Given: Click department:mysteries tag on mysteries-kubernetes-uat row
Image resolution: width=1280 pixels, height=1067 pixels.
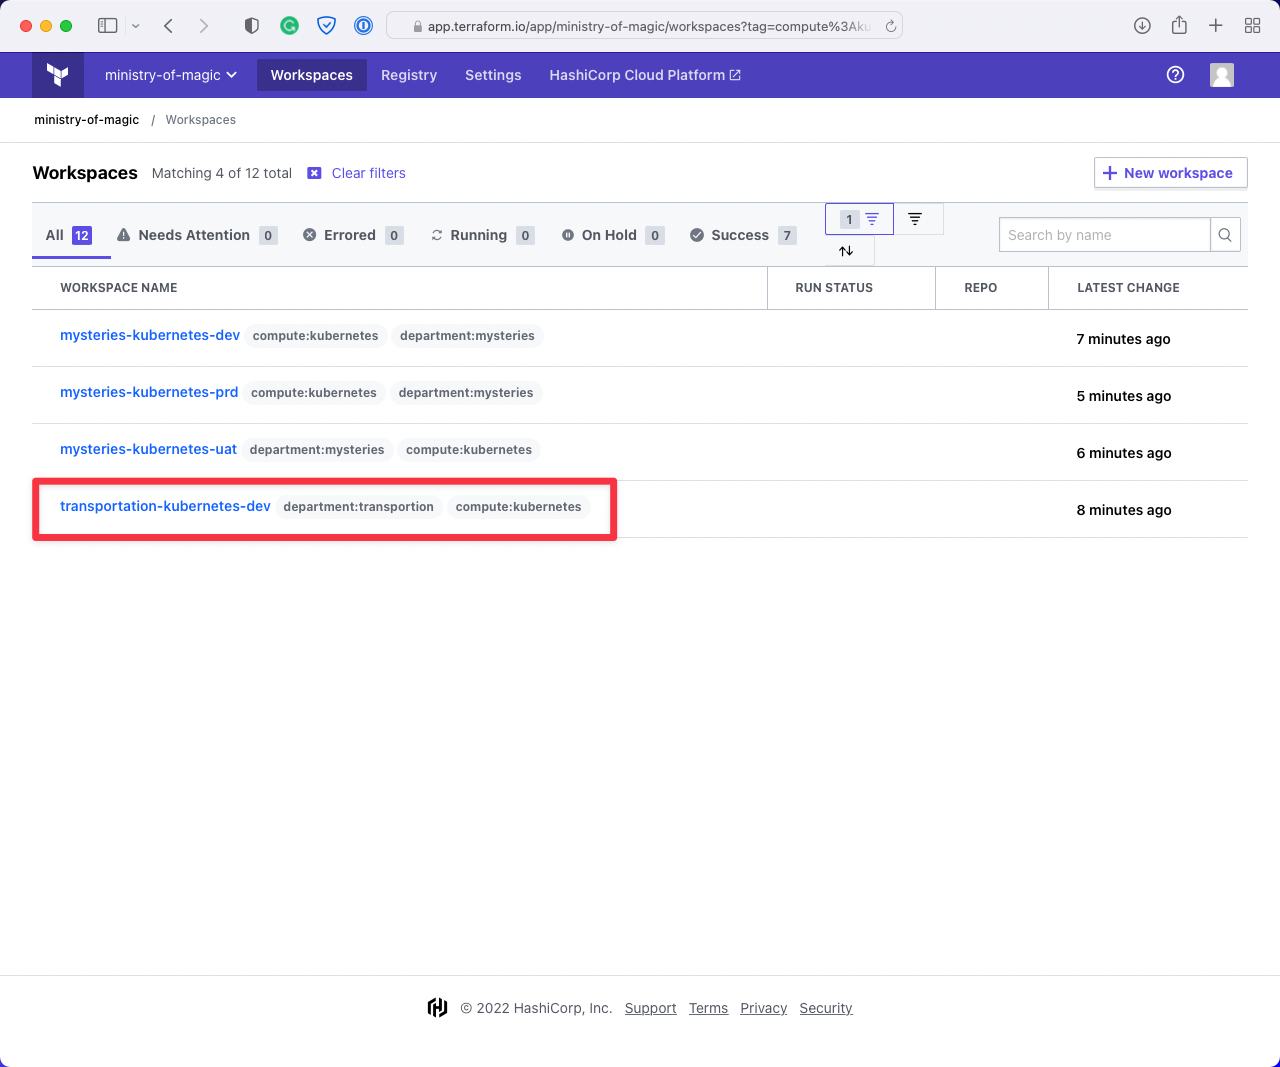Looking at the screenshot, I should 317,450.
